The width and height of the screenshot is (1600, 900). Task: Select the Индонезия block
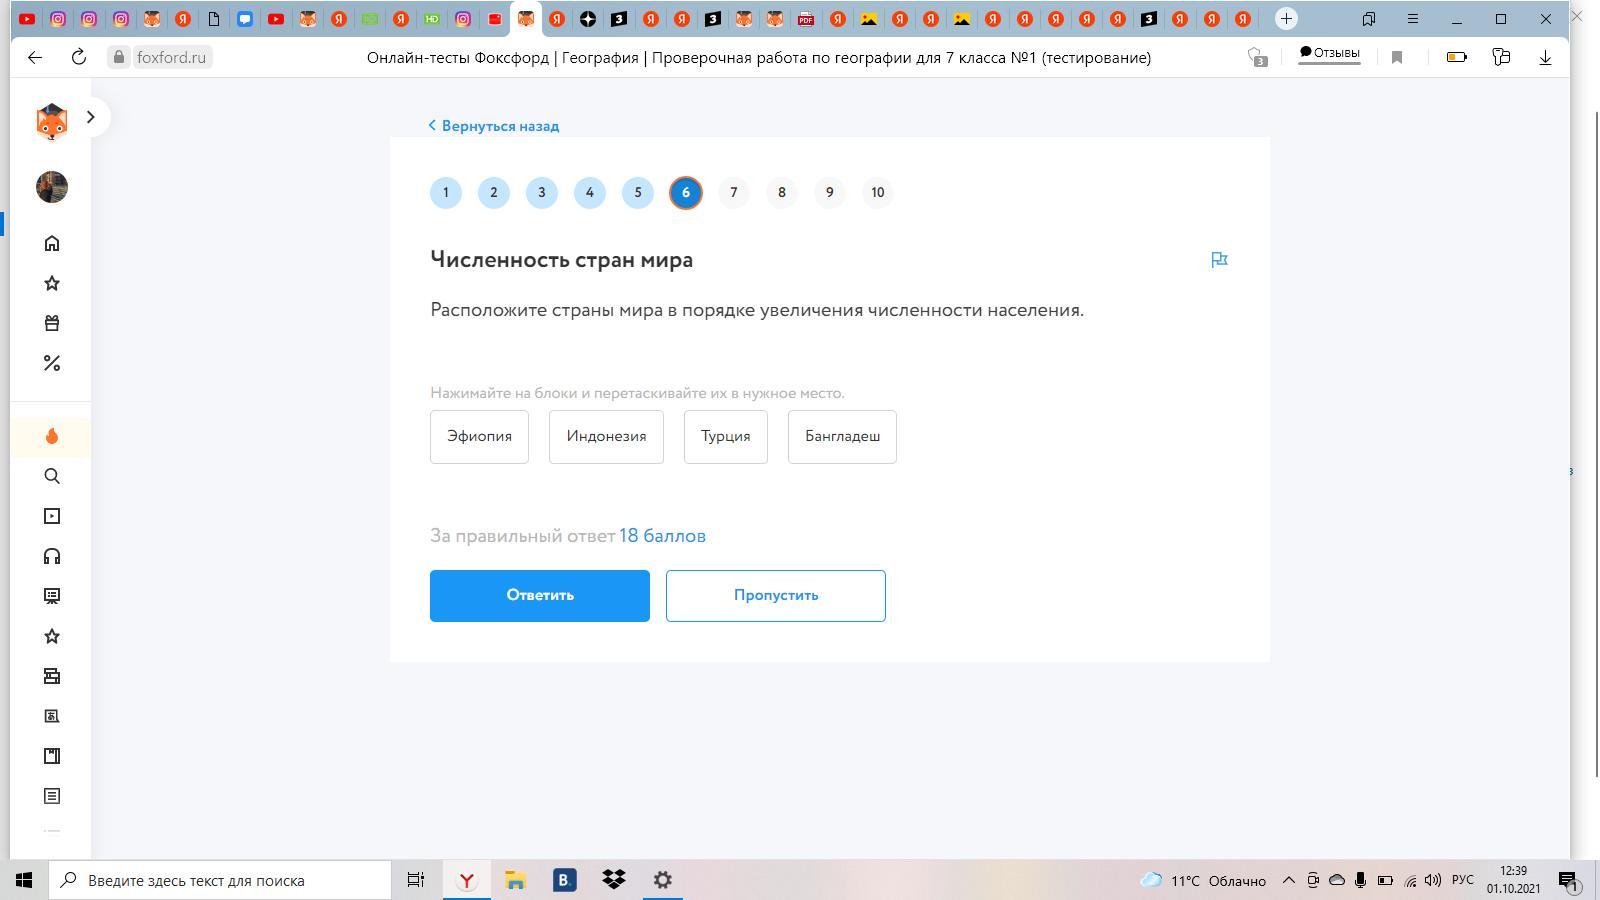[606, 437]
